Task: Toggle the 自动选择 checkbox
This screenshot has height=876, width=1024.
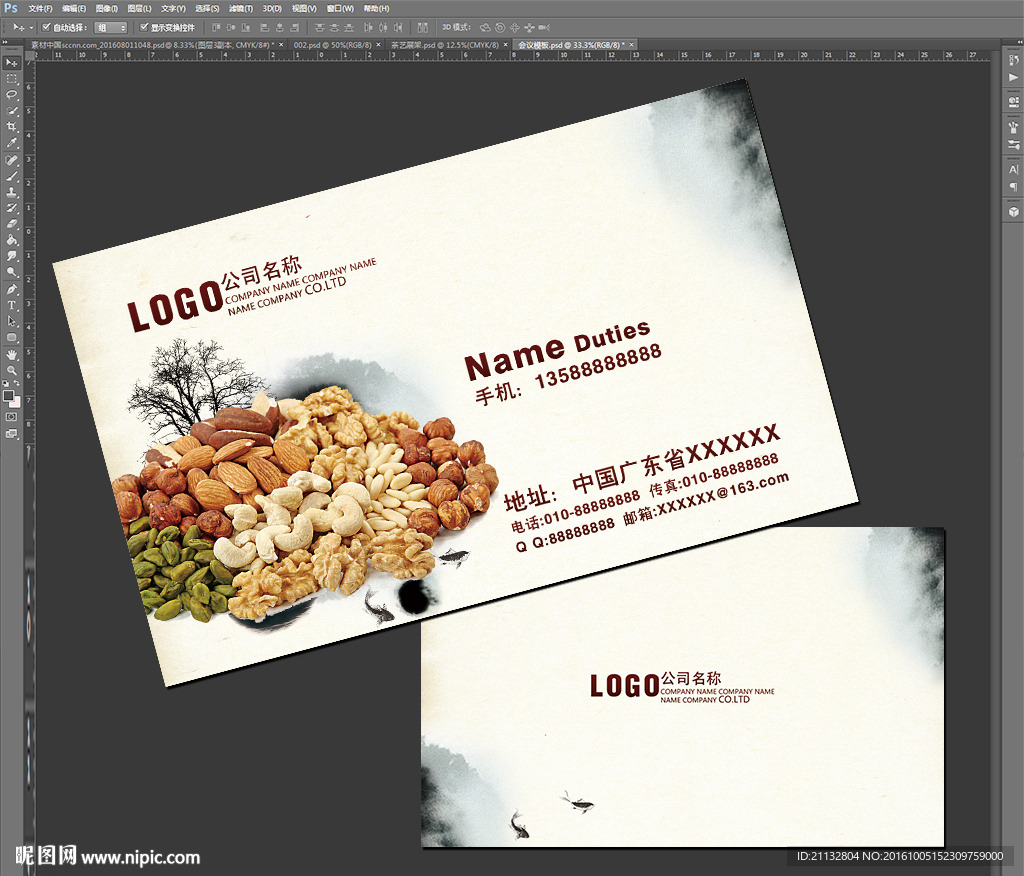Action: click(x=46, y=27)
